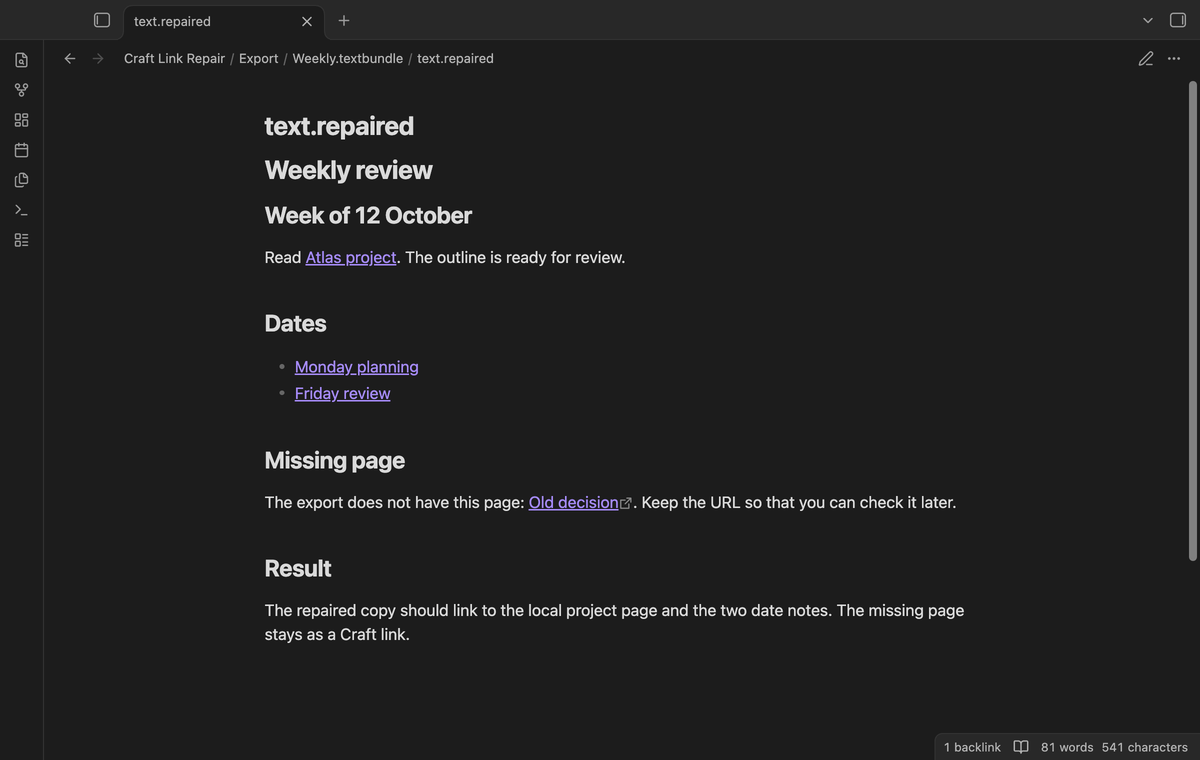Click the Weekly review heading

(349, 170)
